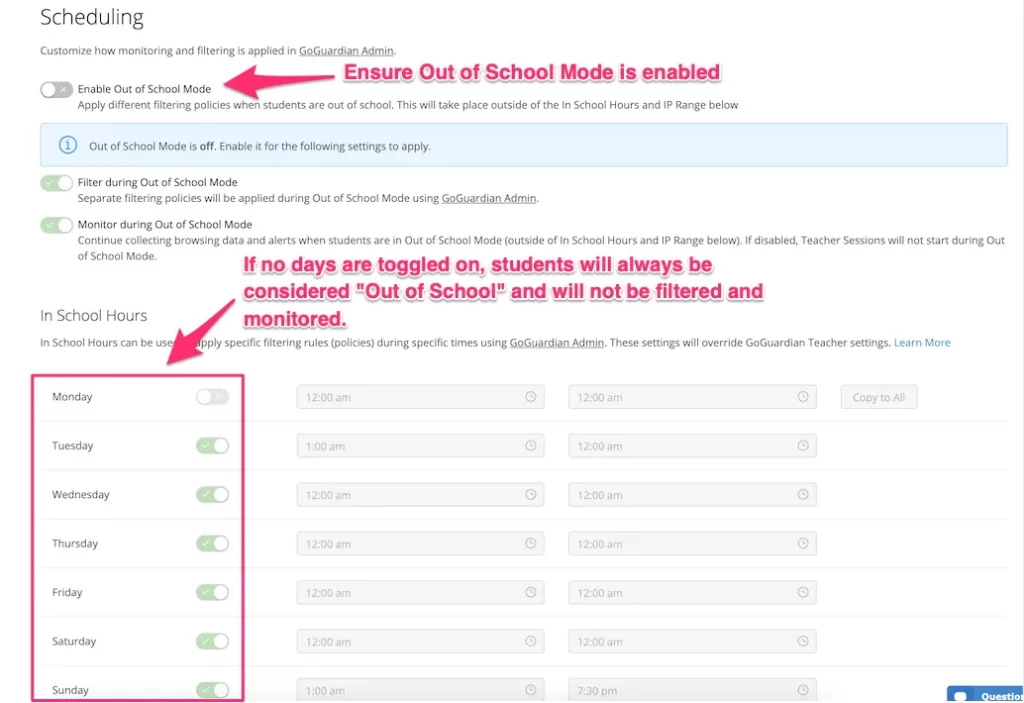Enable Out of School Mode toggle

click(56, 90)
